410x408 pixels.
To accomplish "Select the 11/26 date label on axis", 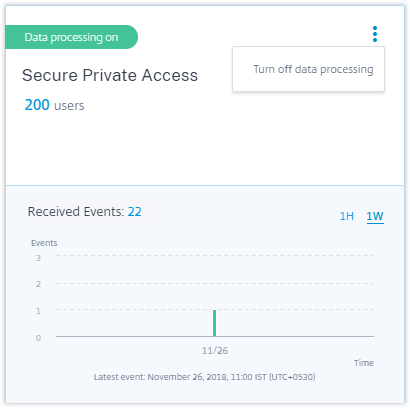I will [215, 351].
